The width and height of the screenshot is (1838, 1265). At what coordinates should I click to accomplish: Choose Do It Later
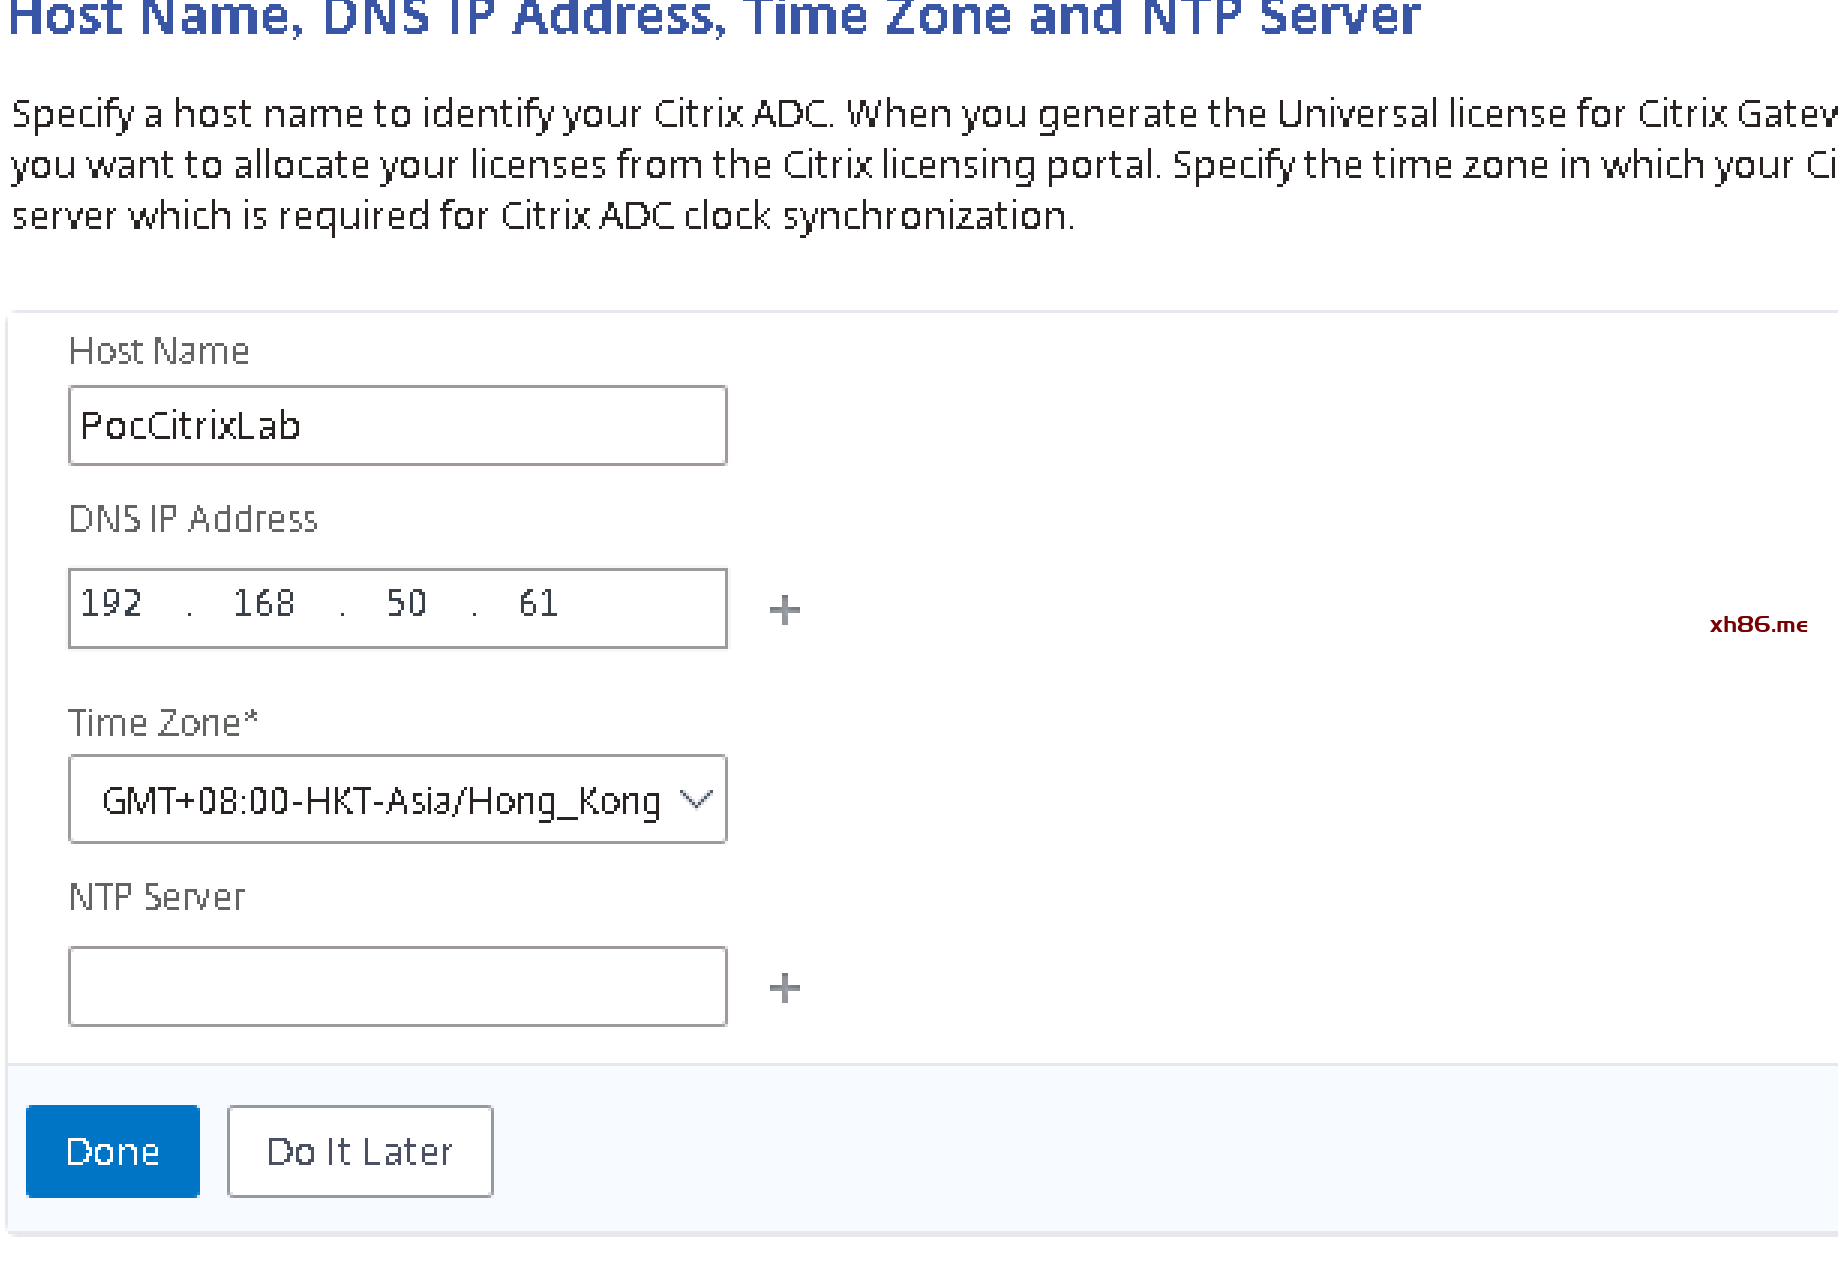pos(360,1151)
